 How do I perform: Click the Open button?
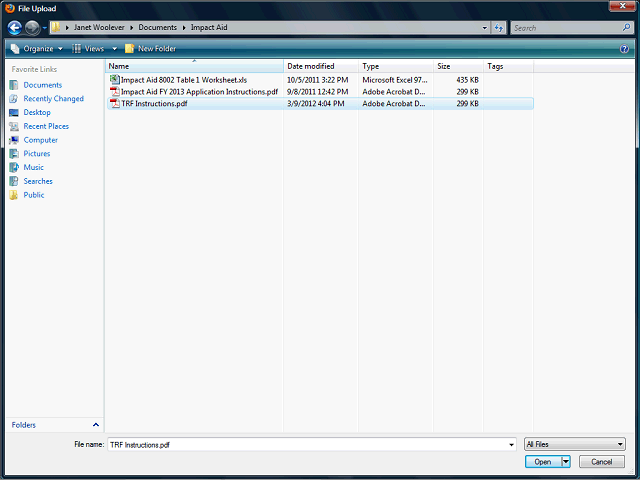(543, 462)
